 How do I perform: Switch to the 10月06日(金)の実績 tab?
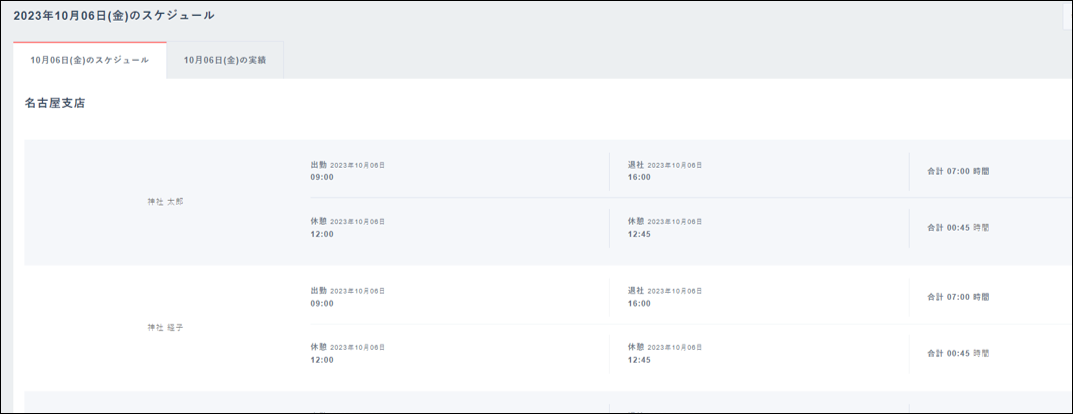(225, 61)
